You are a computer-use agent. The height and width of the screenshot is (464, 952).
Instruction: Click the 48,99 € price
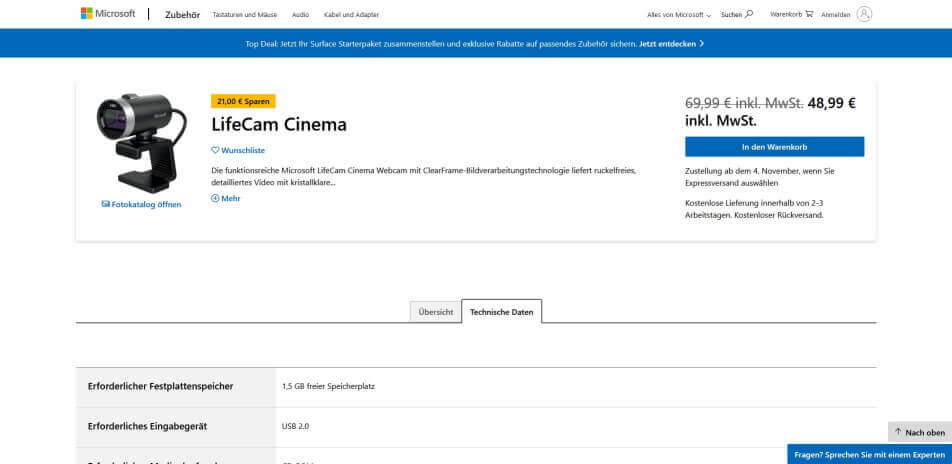(x=831, y=103)
